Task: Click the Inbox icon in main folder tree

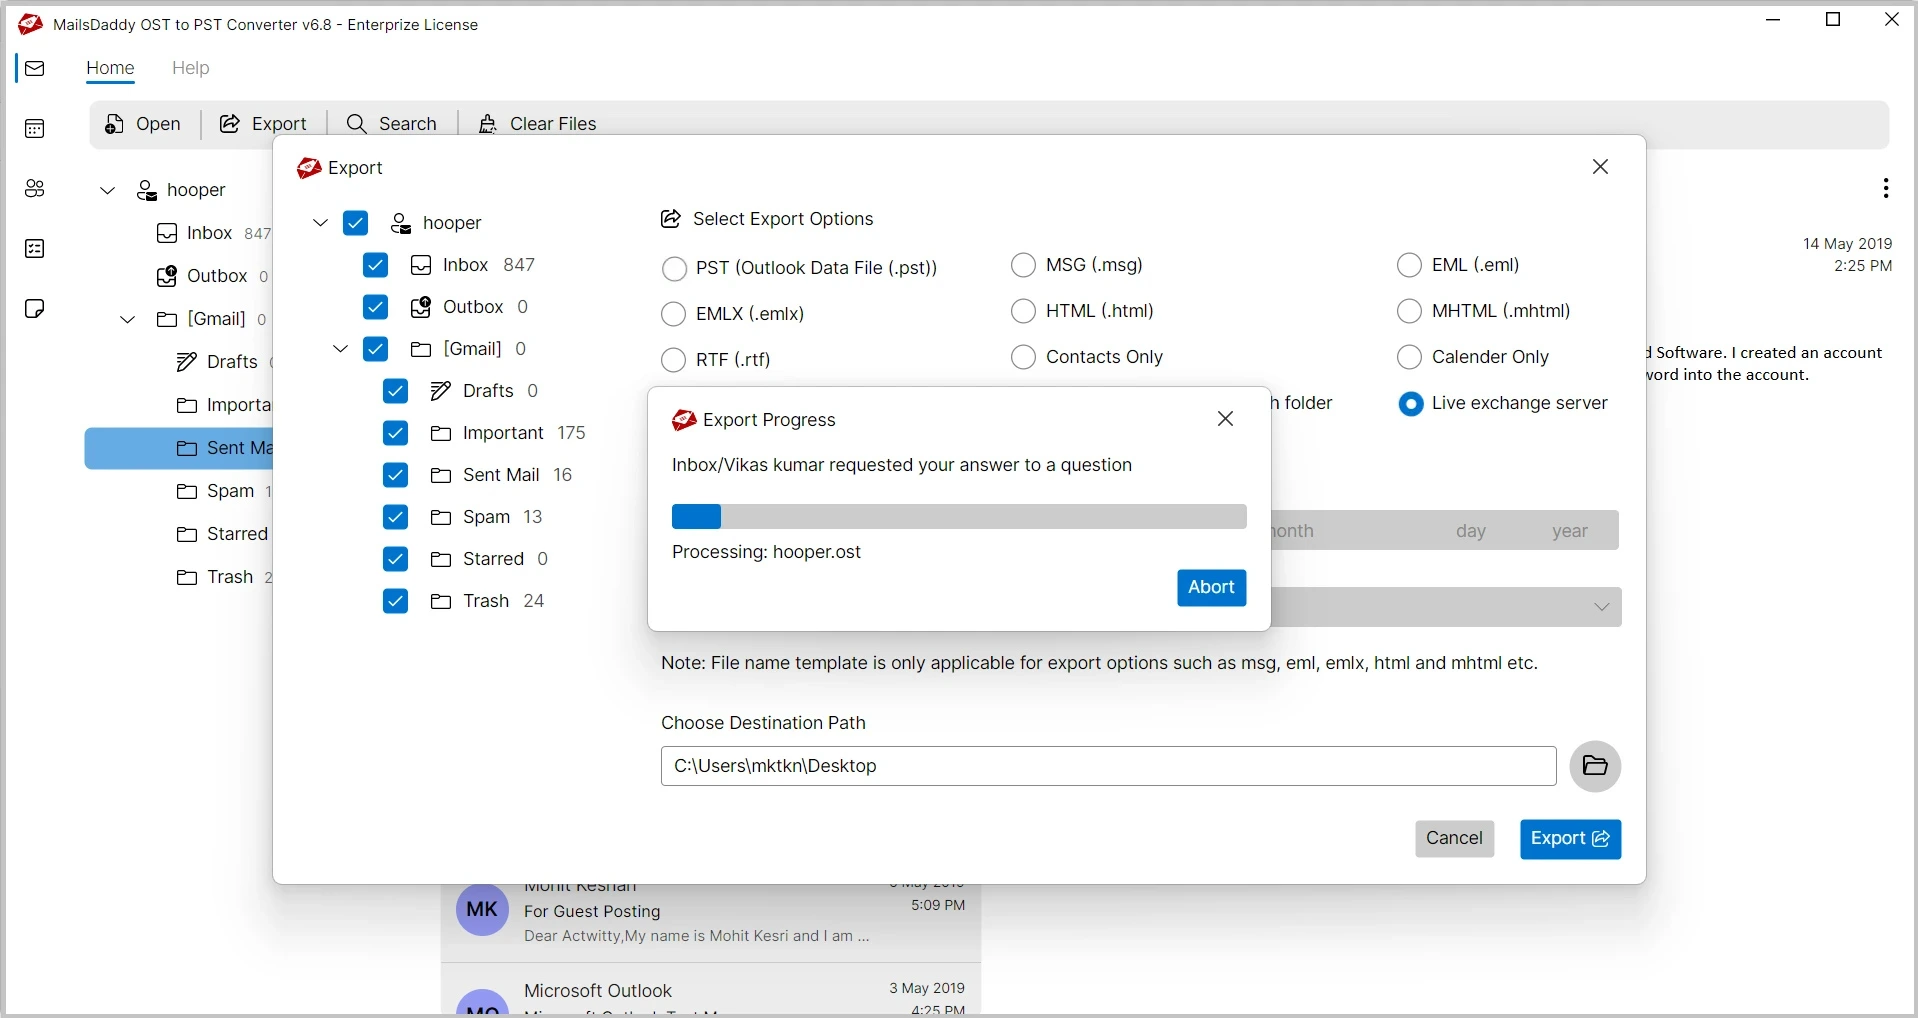Action: (167, 233)
